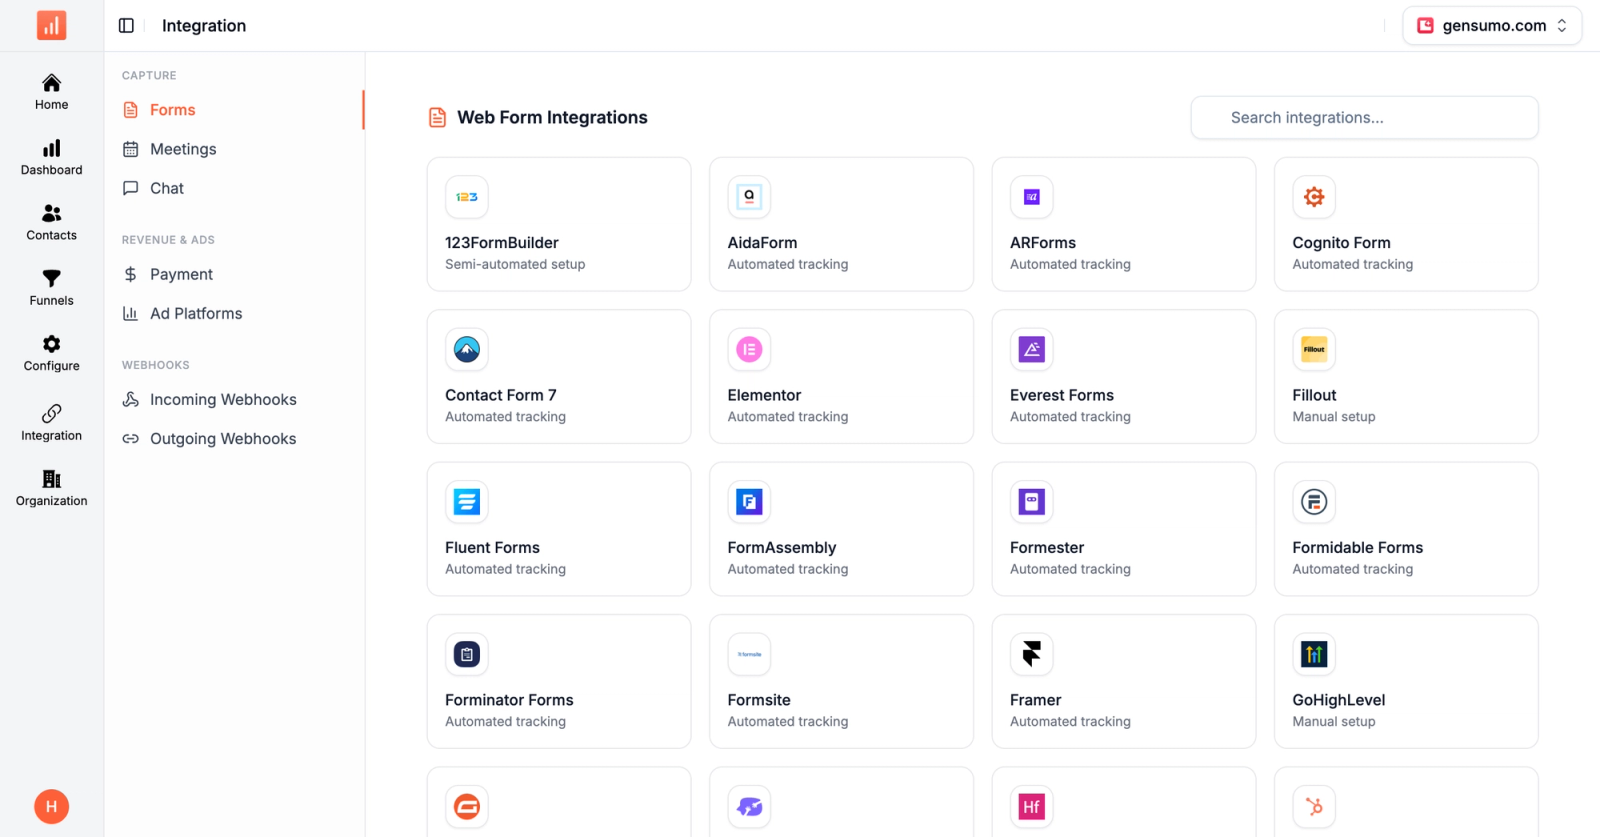Click the Forminator Forms logo icon
Screen dimensions: 1600x837
coord(467,654)
